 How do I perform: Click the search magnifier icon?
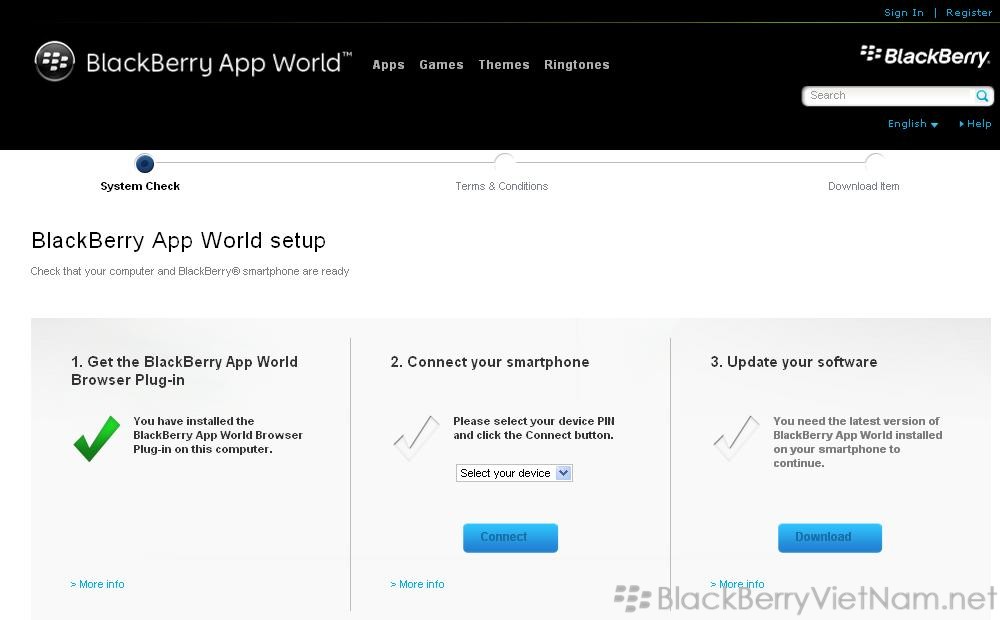click(x=982, y=96)
